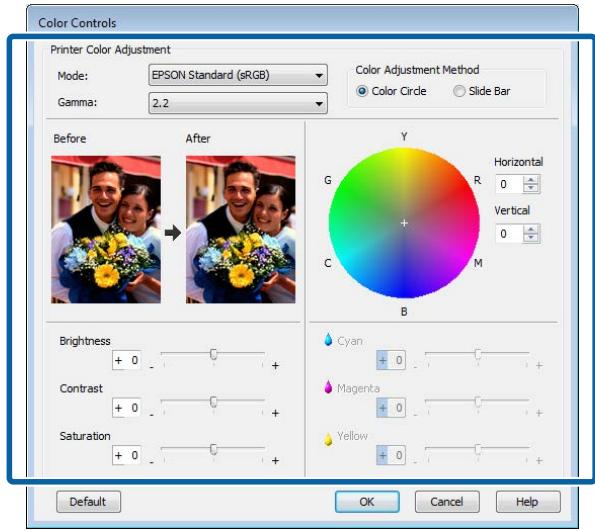Click the R label beside color circle
Viewport: 595px width, 531px height.
point(477,180)
